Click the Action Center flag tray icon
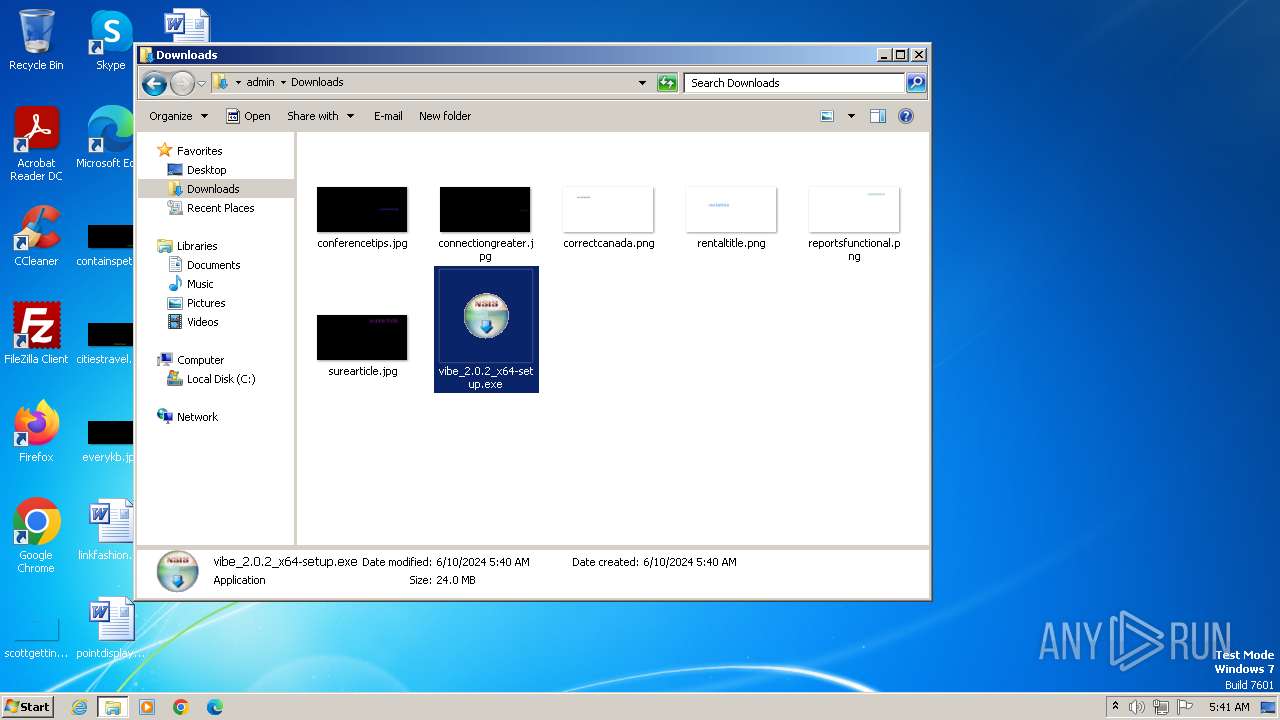The width and height of the screenshot is (1280, 720). [1184, 707]
